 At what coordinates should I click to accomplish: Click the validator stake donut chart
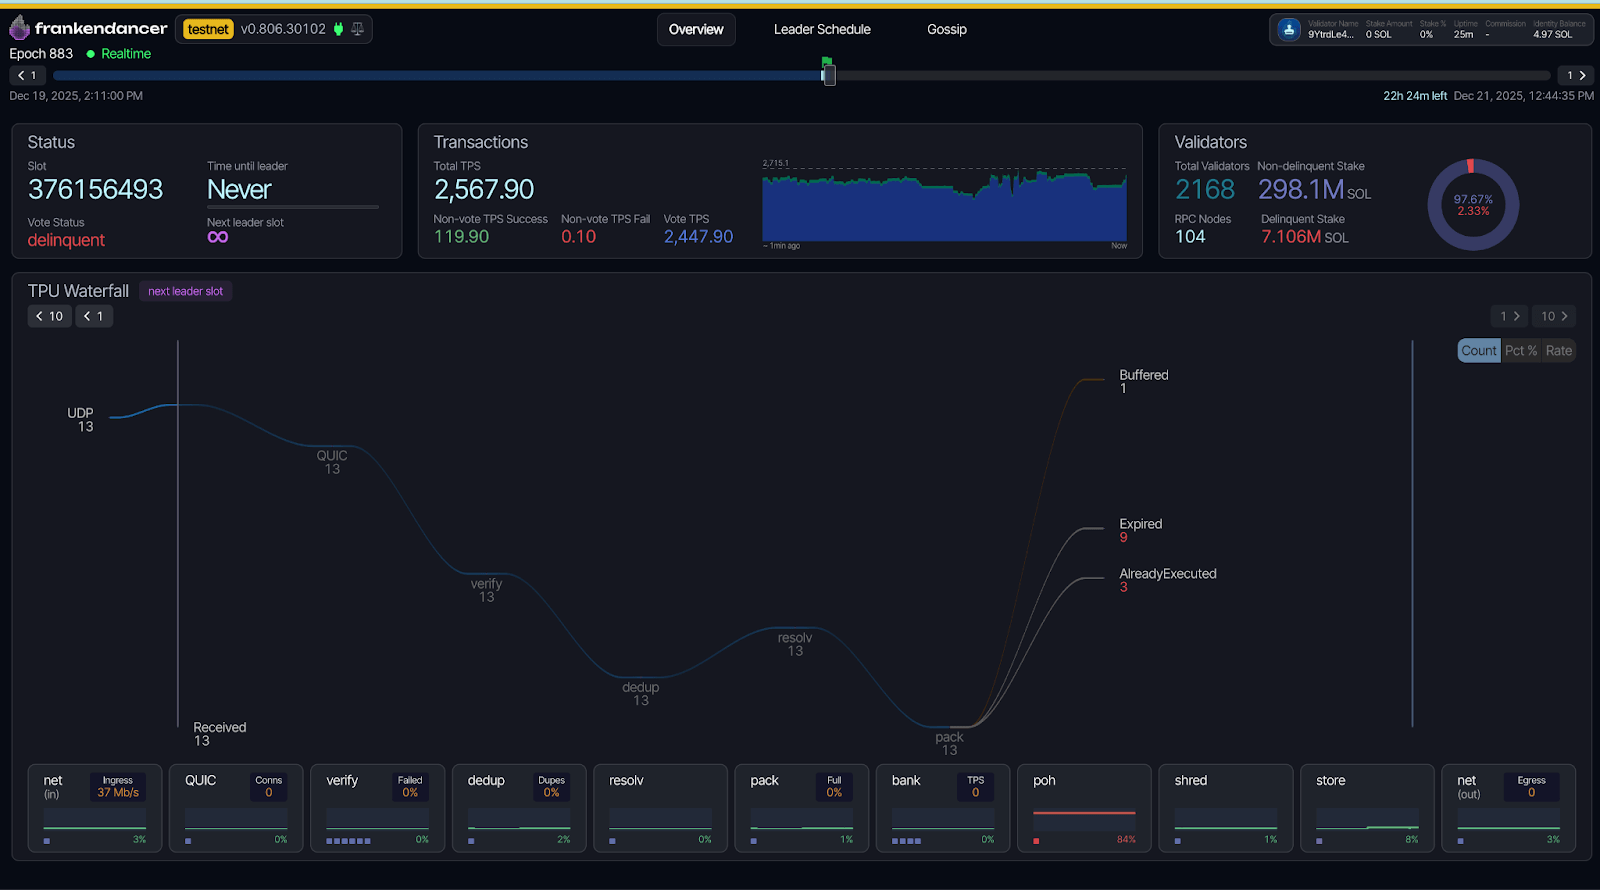pyautogui.click(x=1472, y=205)
